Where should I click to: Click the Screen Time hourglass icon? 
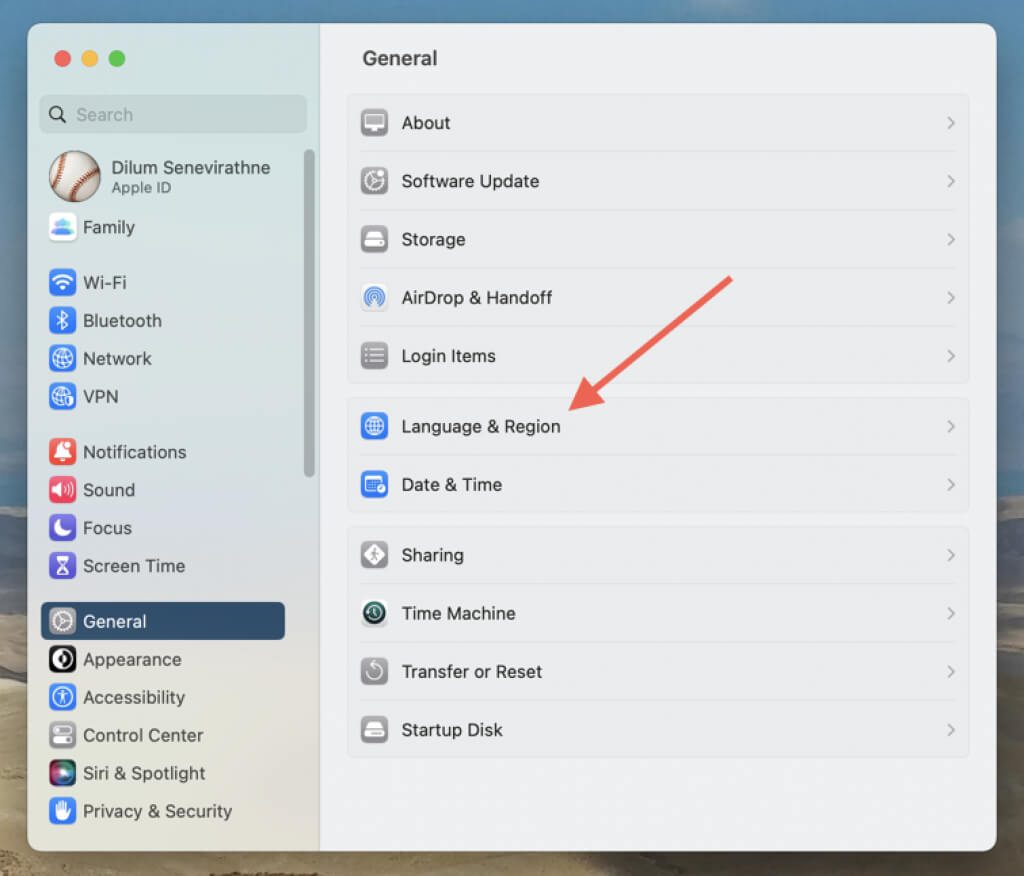click(x=62, y=565)
